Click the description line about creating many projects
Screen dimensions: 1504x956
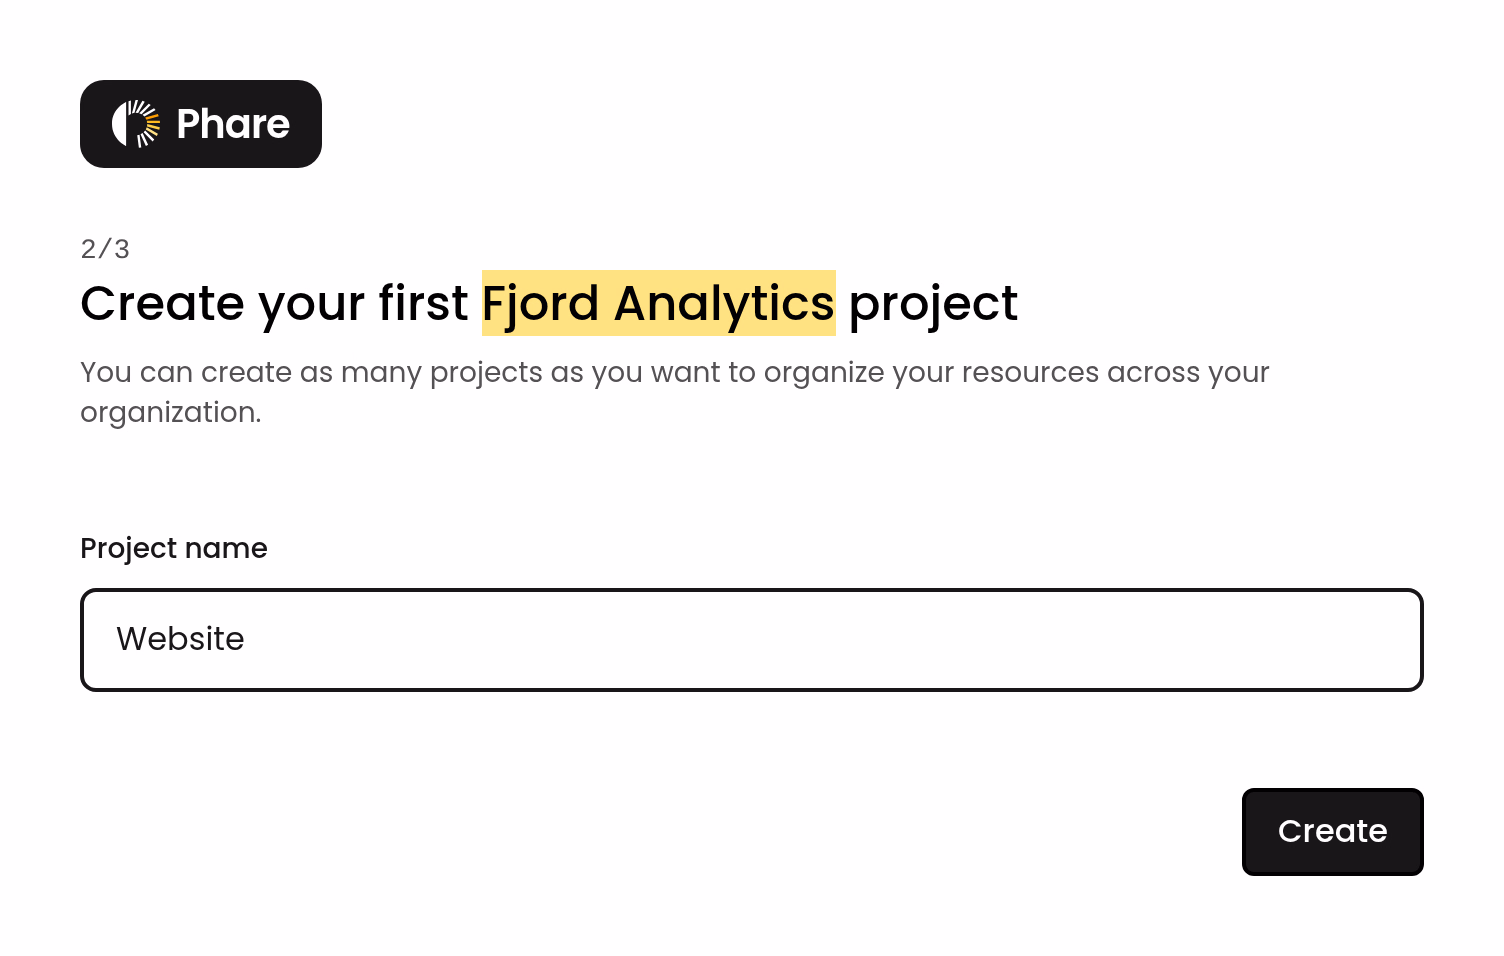pyautogui.click(x=675, y=372)
